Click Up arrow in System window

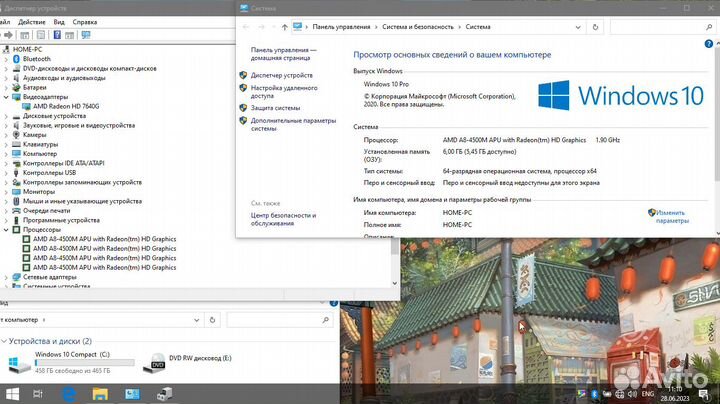[285, 27]
